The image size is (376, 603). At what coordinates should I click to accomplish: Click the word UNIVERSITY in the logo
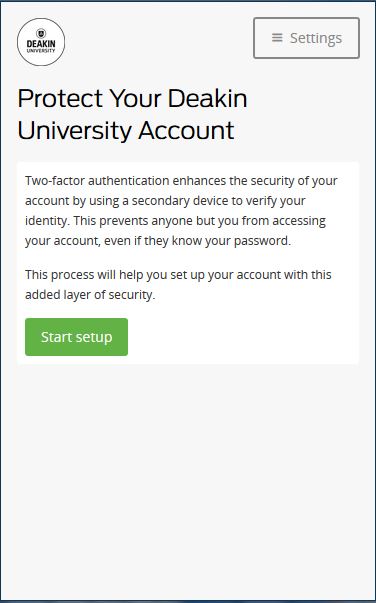point(41,51)
